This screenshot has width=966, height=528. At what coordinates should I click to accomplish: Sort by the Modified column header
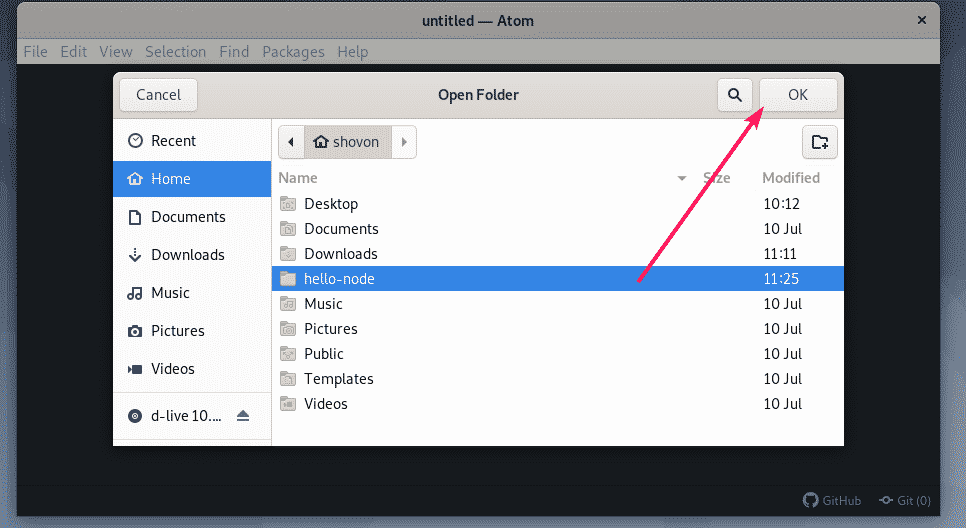[x=791, y=178]
